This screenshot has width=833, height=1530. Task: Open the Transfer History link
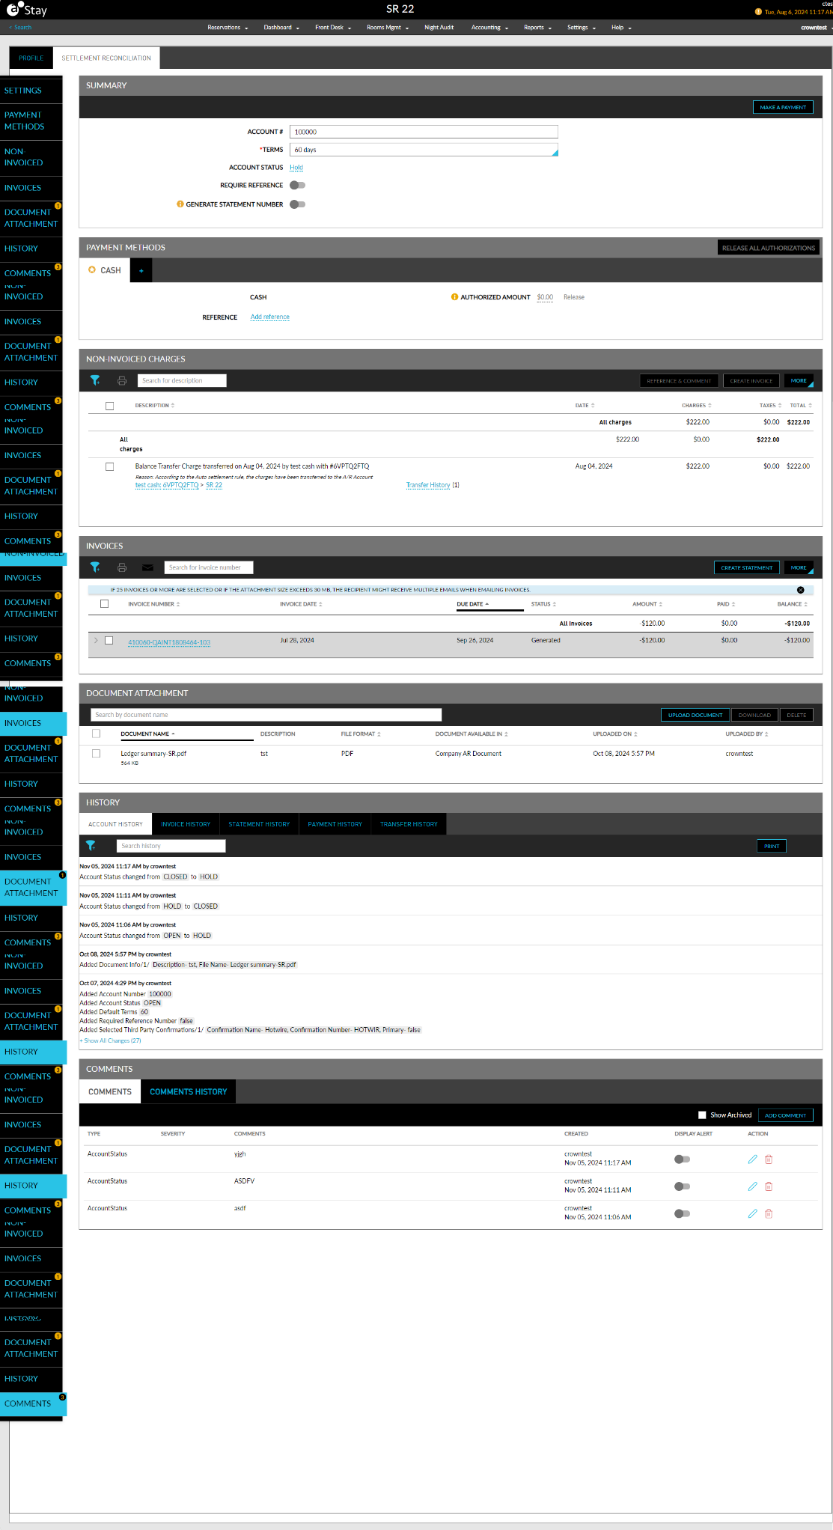click(429, 485)
